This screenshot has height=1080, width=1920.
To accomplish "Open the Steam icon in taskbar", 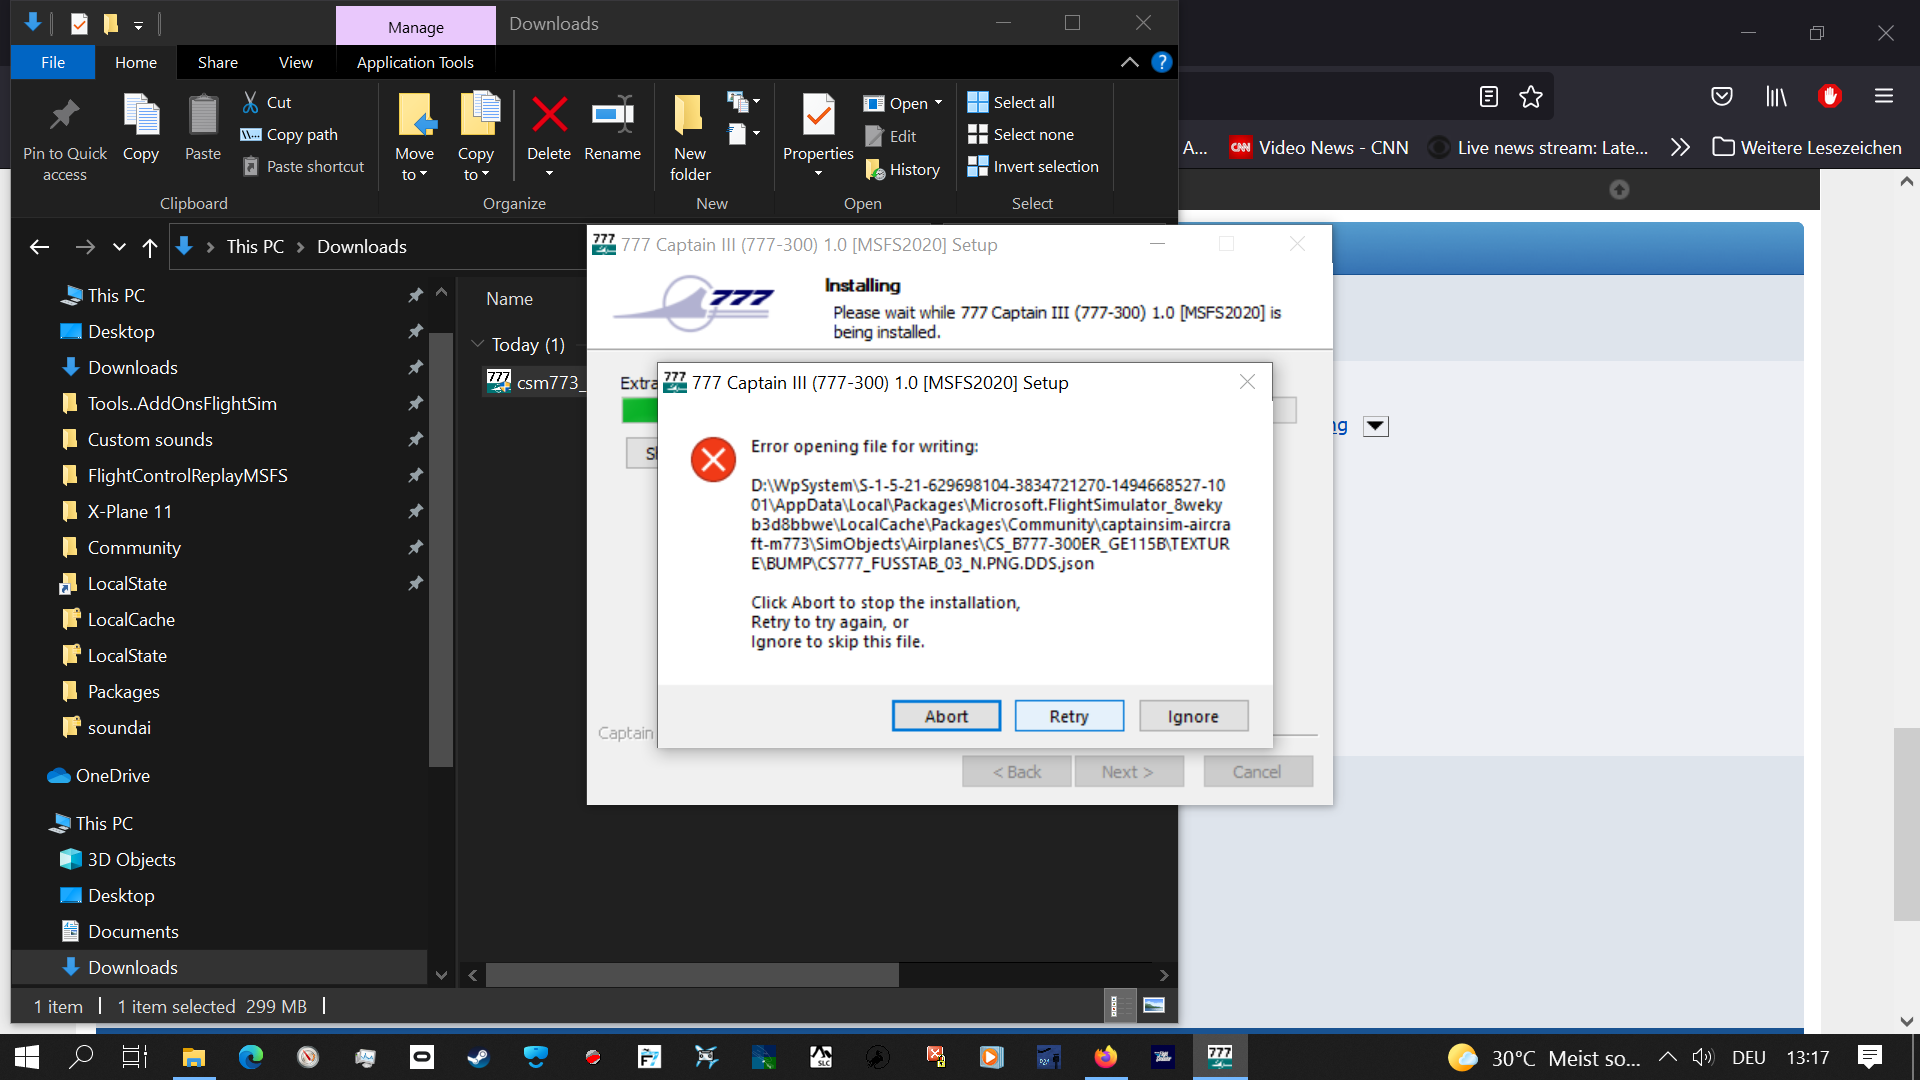I will 479,1057.
